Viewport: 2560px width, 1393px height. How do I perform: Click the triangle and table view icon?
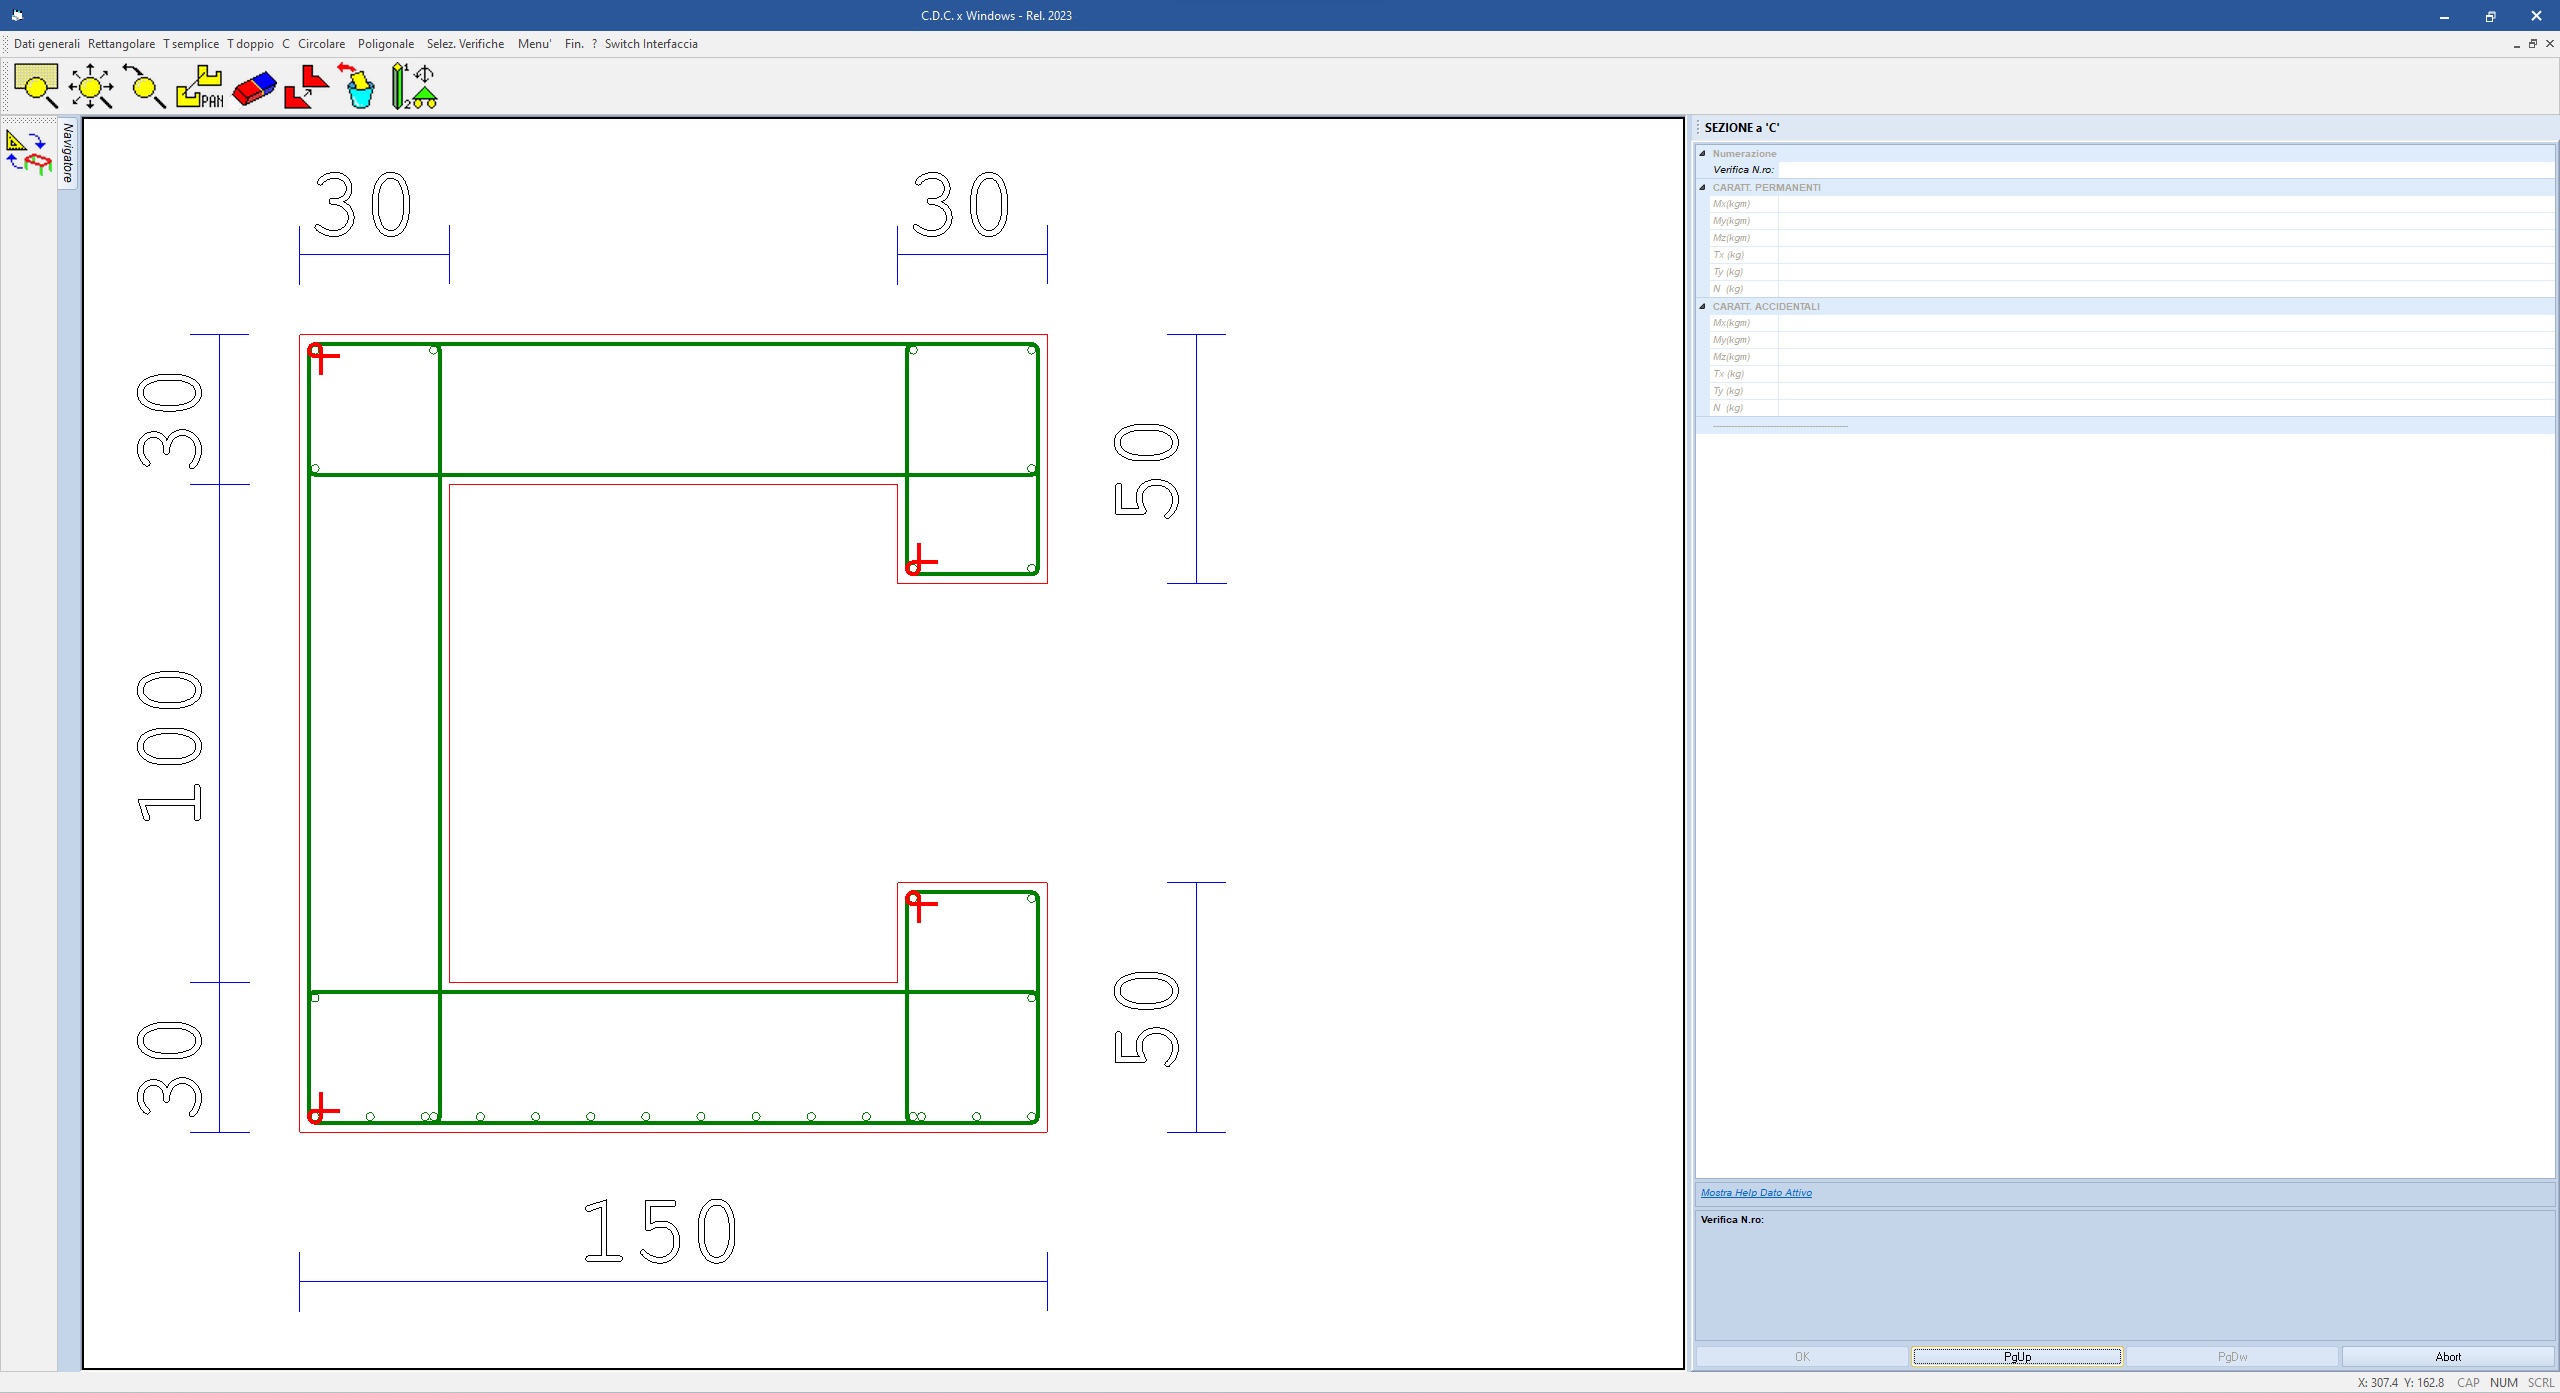[x=28, y=153]
